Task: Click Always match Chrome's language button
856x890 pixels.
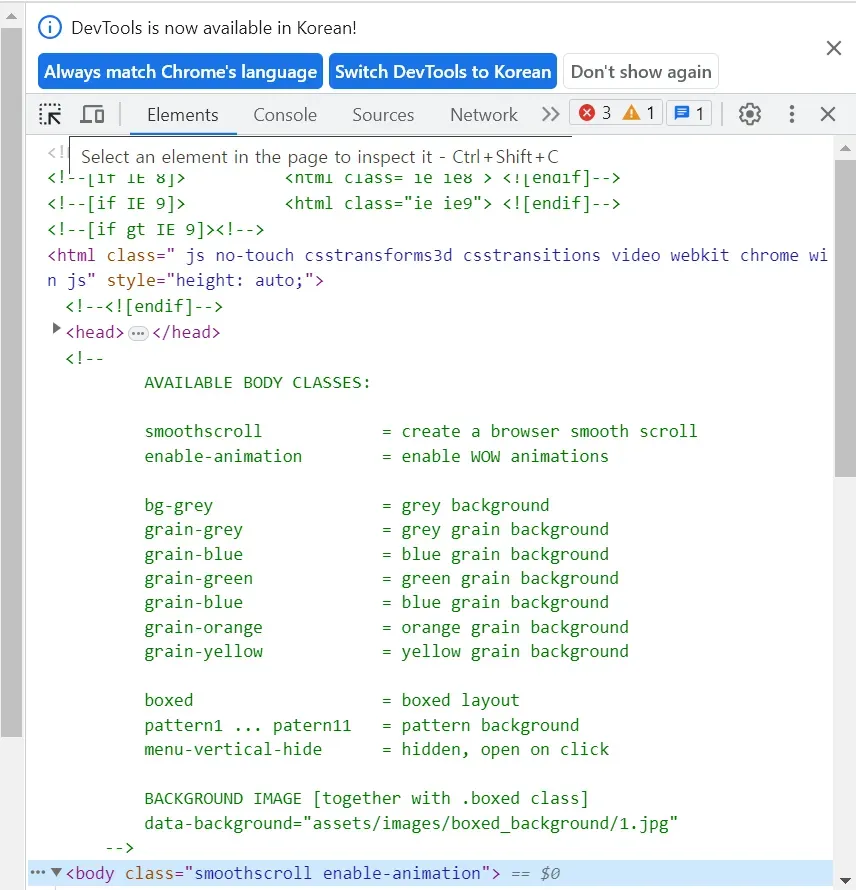Action: (x=181, y=72)
